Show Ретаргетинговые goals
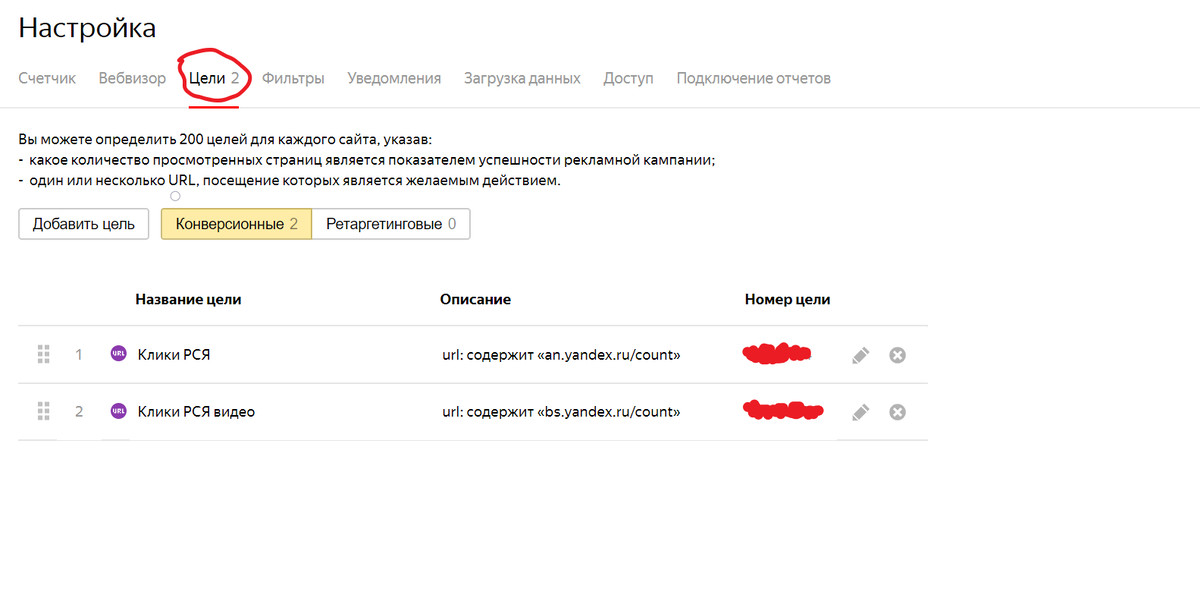 click(x=391, y=224)
